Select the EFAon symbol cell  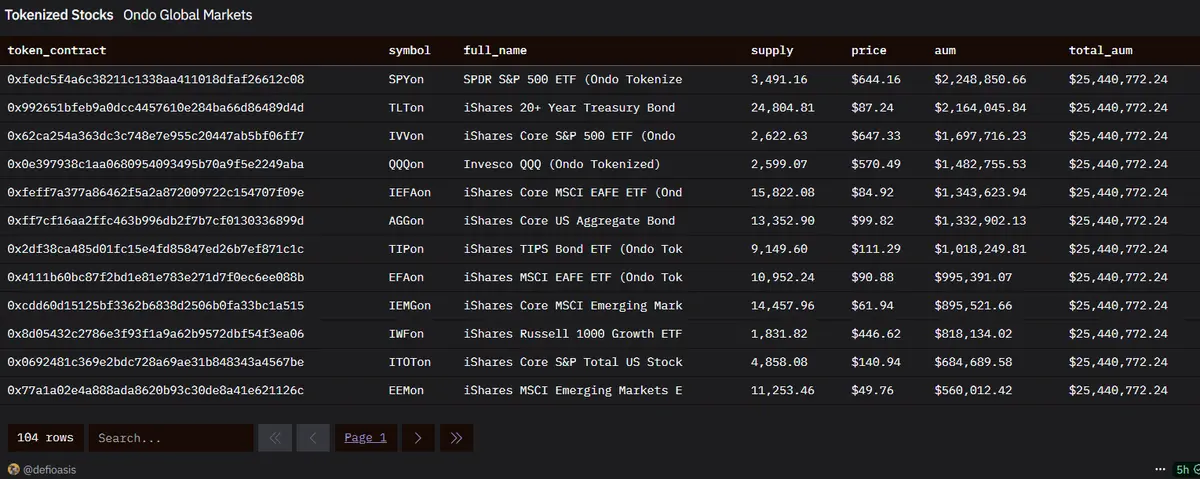(406, 277)
